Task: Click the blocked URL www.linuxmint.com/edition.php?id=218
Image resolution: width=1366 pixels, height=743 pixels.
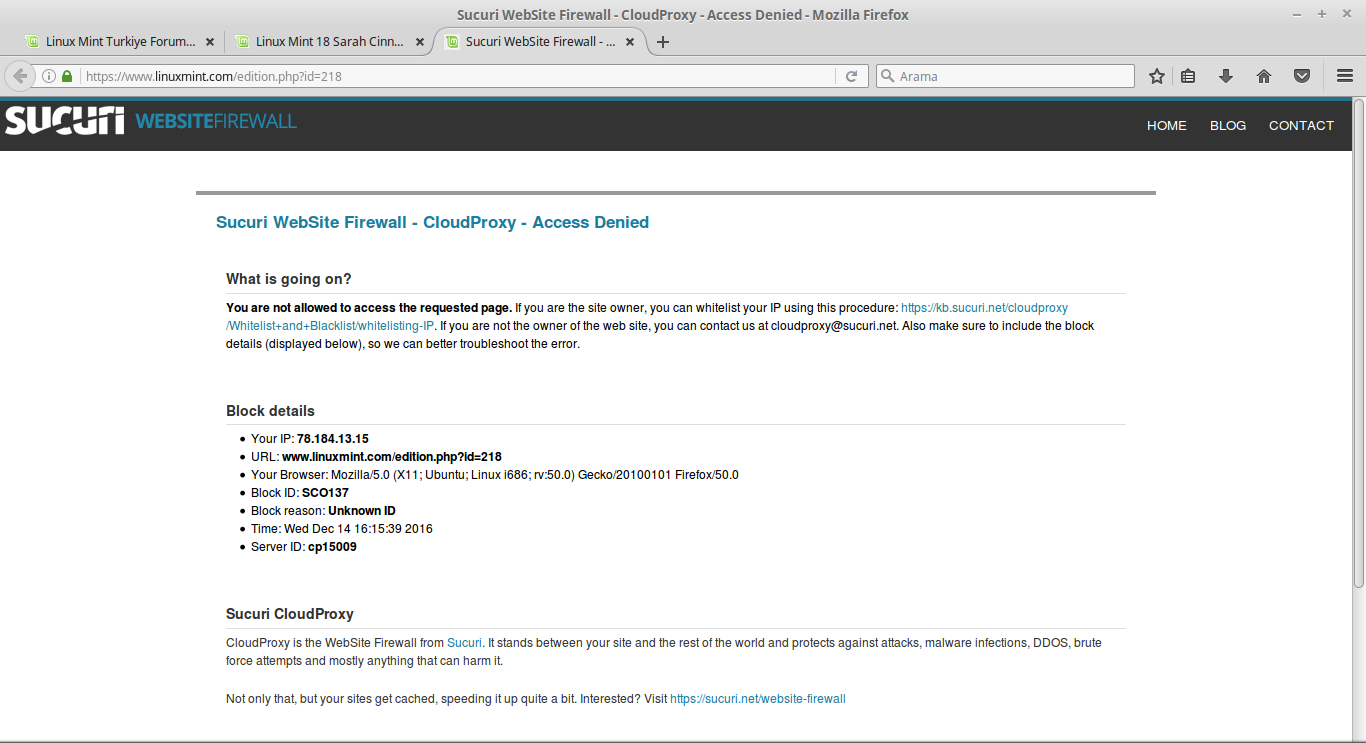Action: 392,457
